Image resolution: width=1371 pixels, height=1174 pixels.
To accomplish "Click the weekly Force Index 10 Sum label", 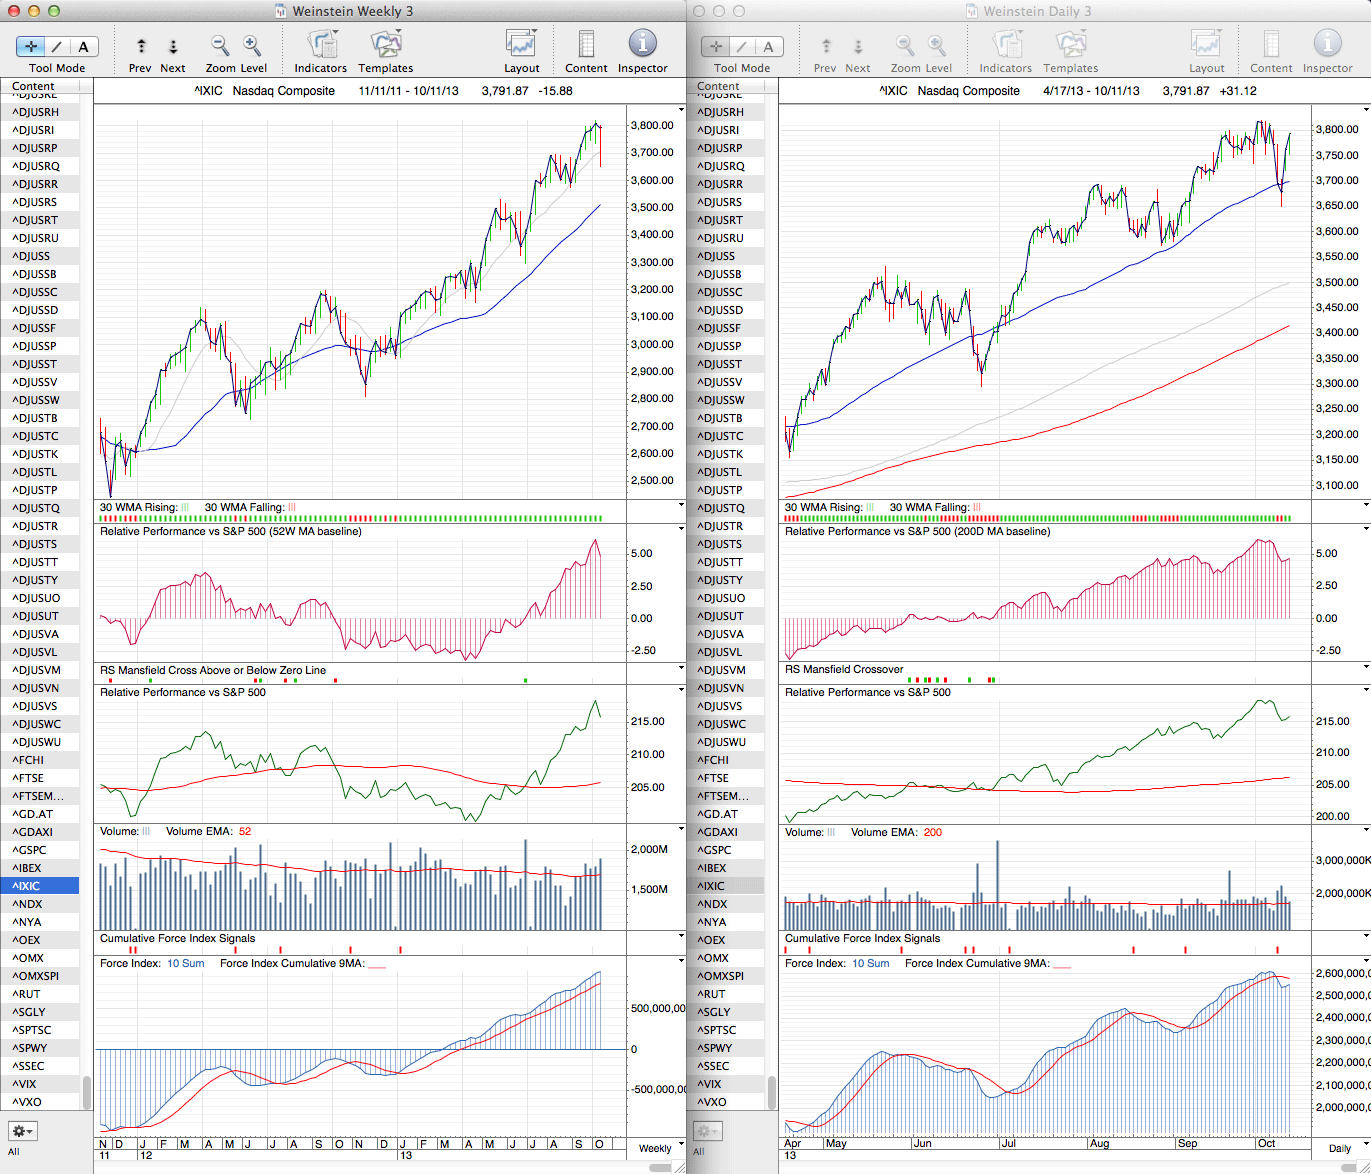I will point(152,963).
